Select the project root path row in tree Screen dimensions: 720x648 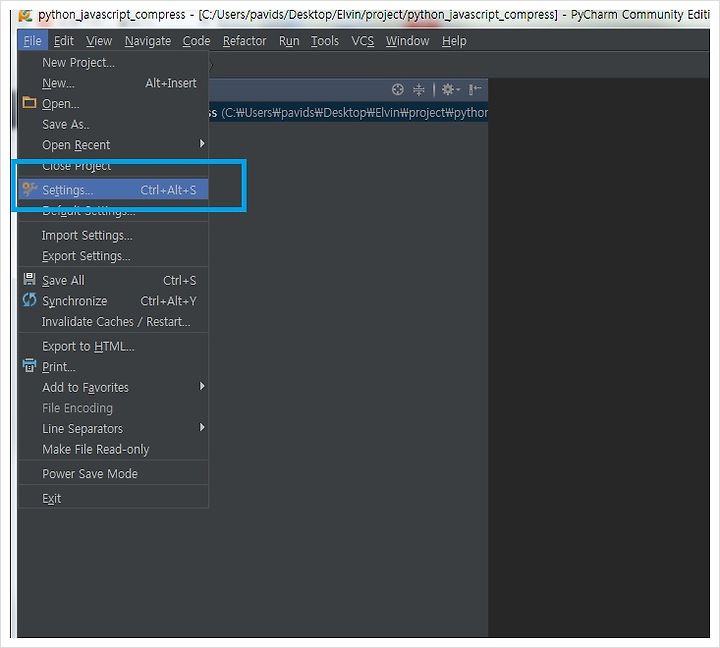[348, 113]
